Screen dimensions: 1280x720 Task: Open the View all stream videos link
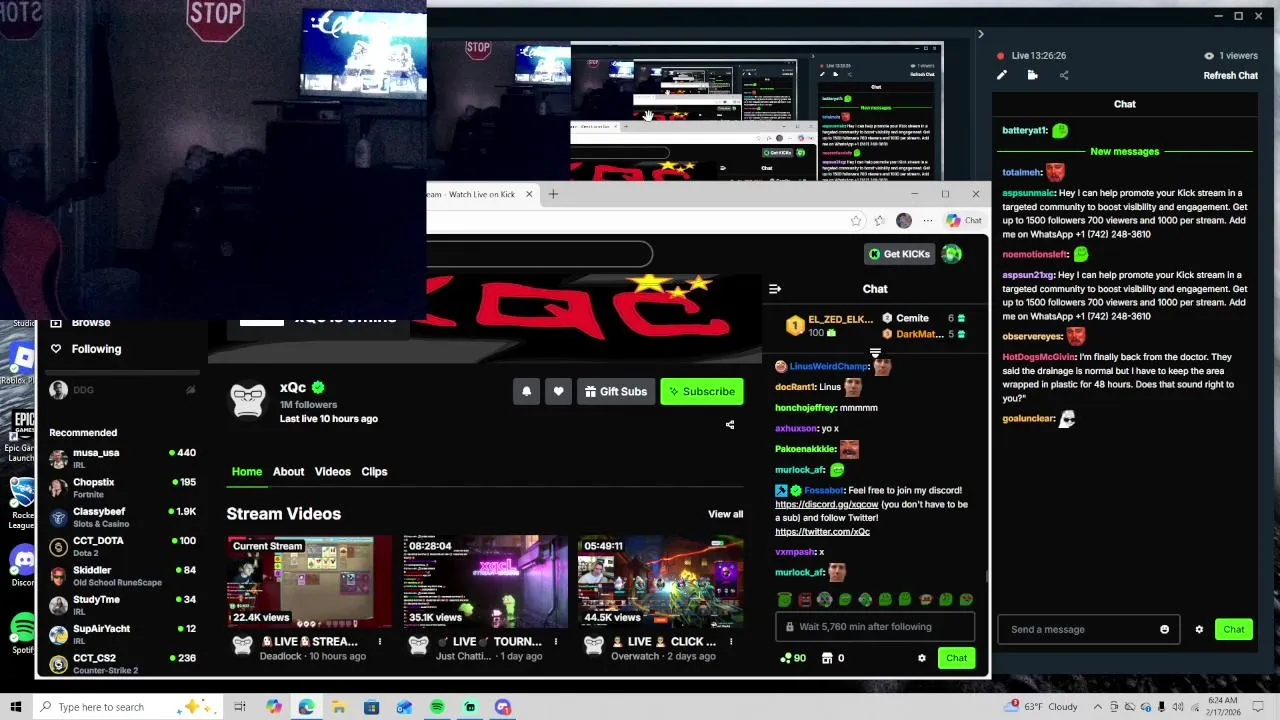[725, 514]
